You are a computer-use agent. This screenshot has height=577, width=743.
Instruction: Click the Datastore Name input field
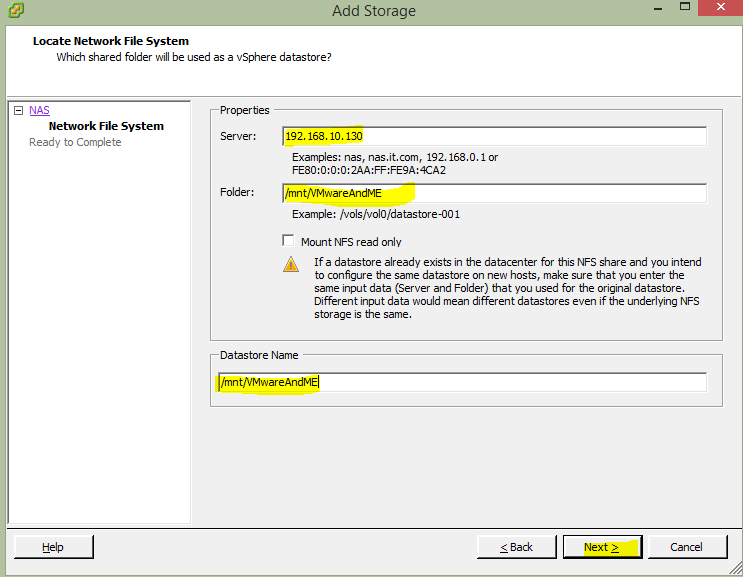click(x=462, y=382)
